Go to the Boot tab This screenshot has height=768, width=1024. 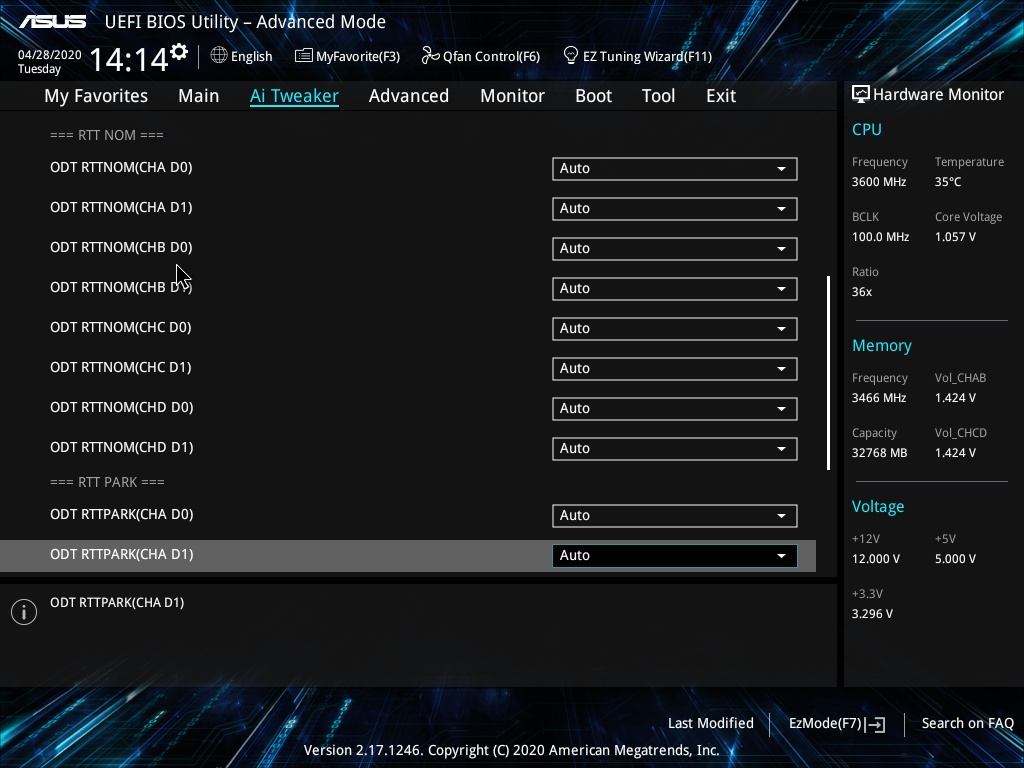coord(594,96)
